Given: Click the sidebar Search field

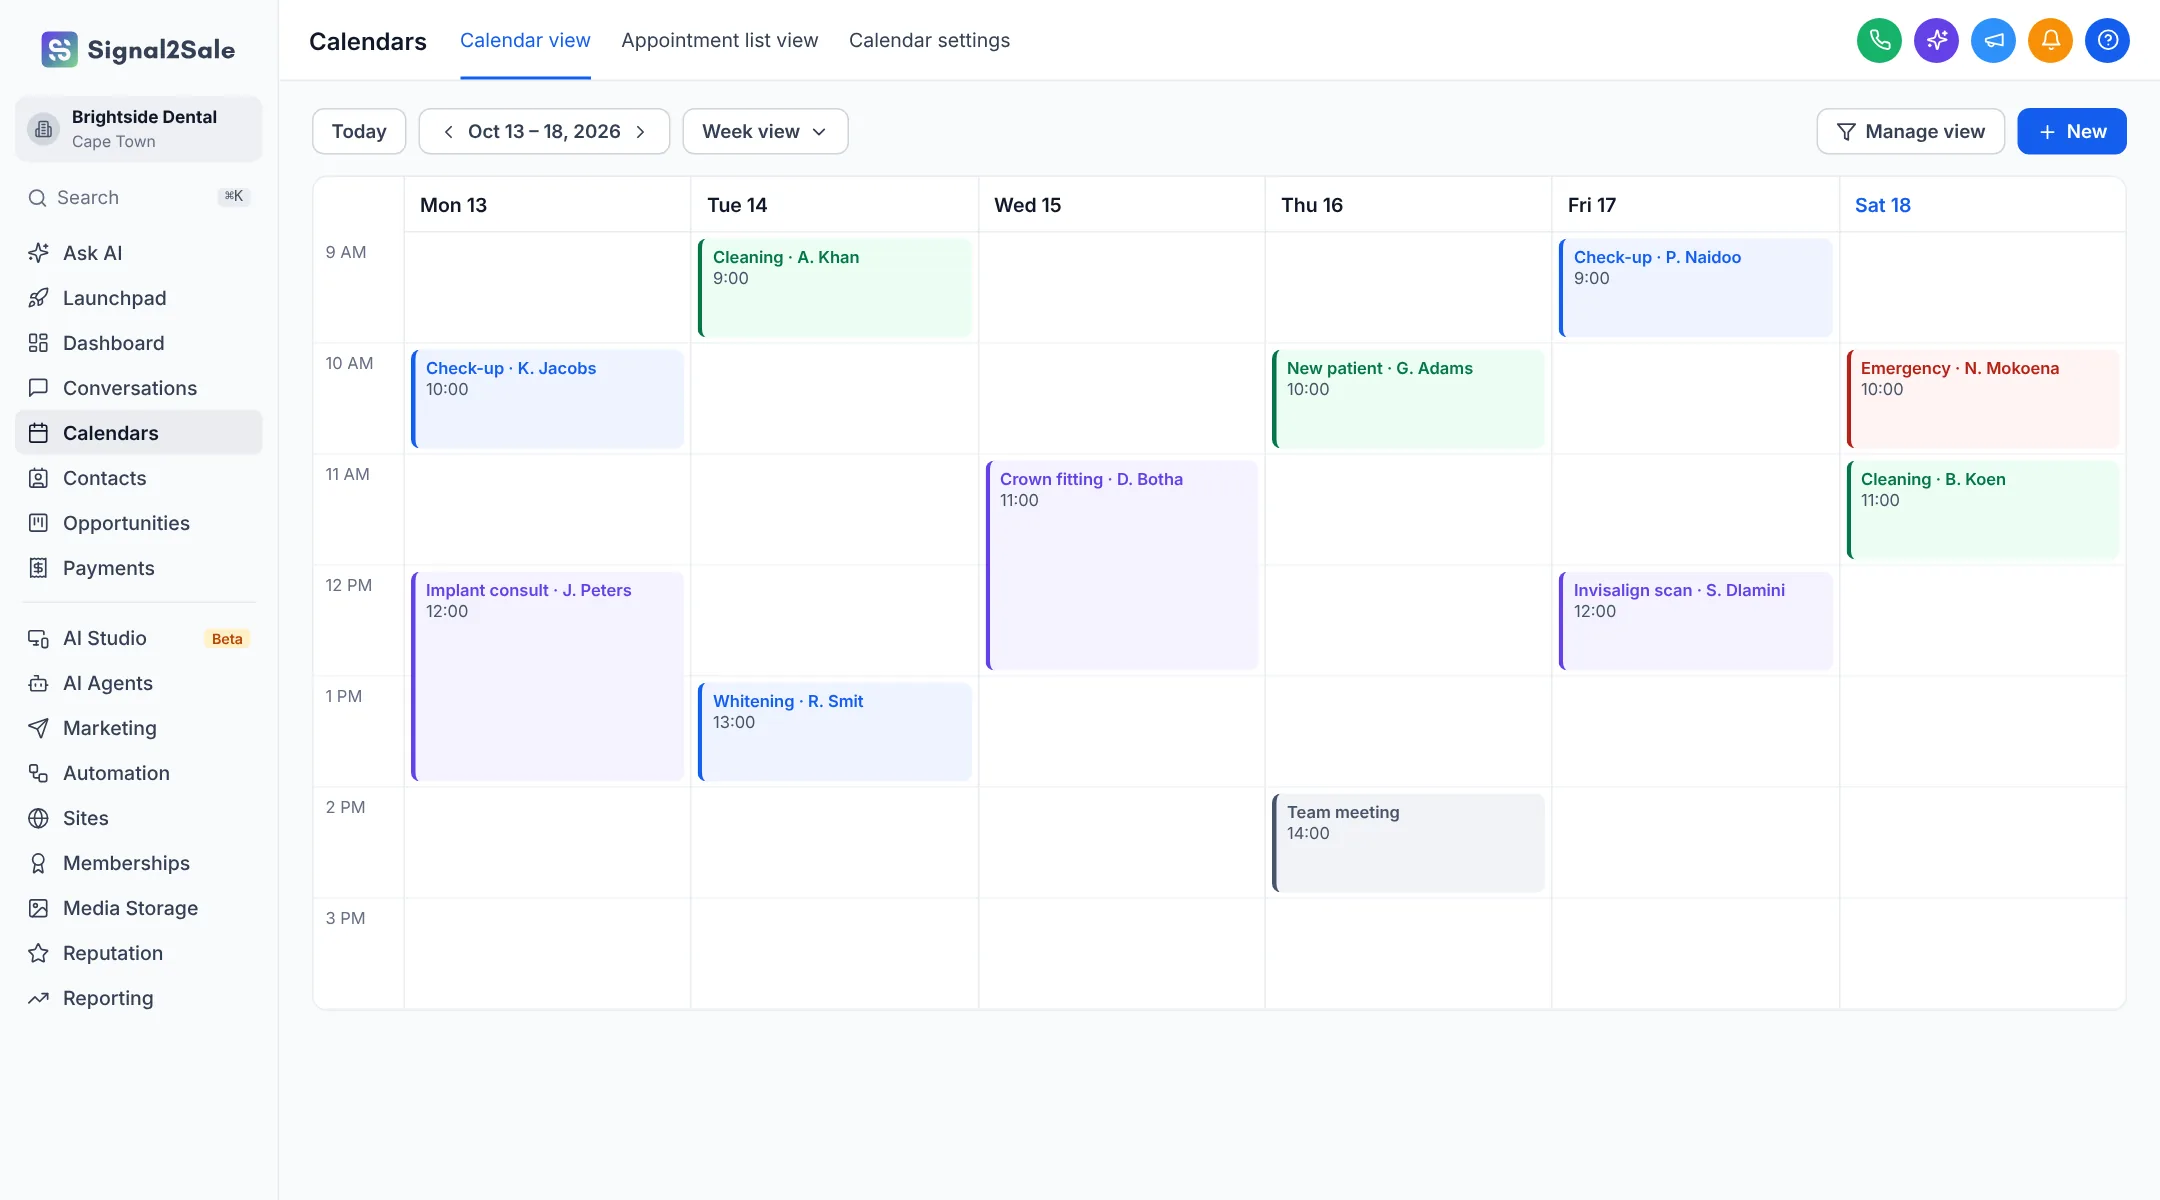Looking at the screenshot, I should coord(139,198).
